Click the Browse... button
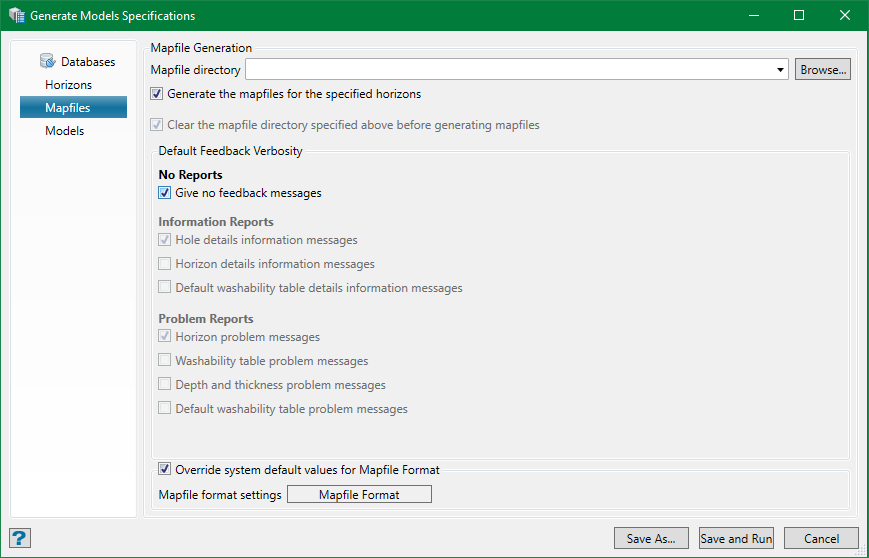The image size is (869, 558). click(823, 70)
